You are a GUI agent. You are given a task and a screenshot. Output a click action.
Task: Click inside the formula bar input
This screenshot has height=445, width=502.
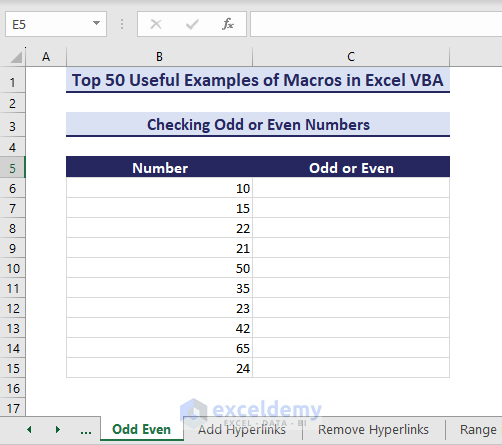click(376, 24)
